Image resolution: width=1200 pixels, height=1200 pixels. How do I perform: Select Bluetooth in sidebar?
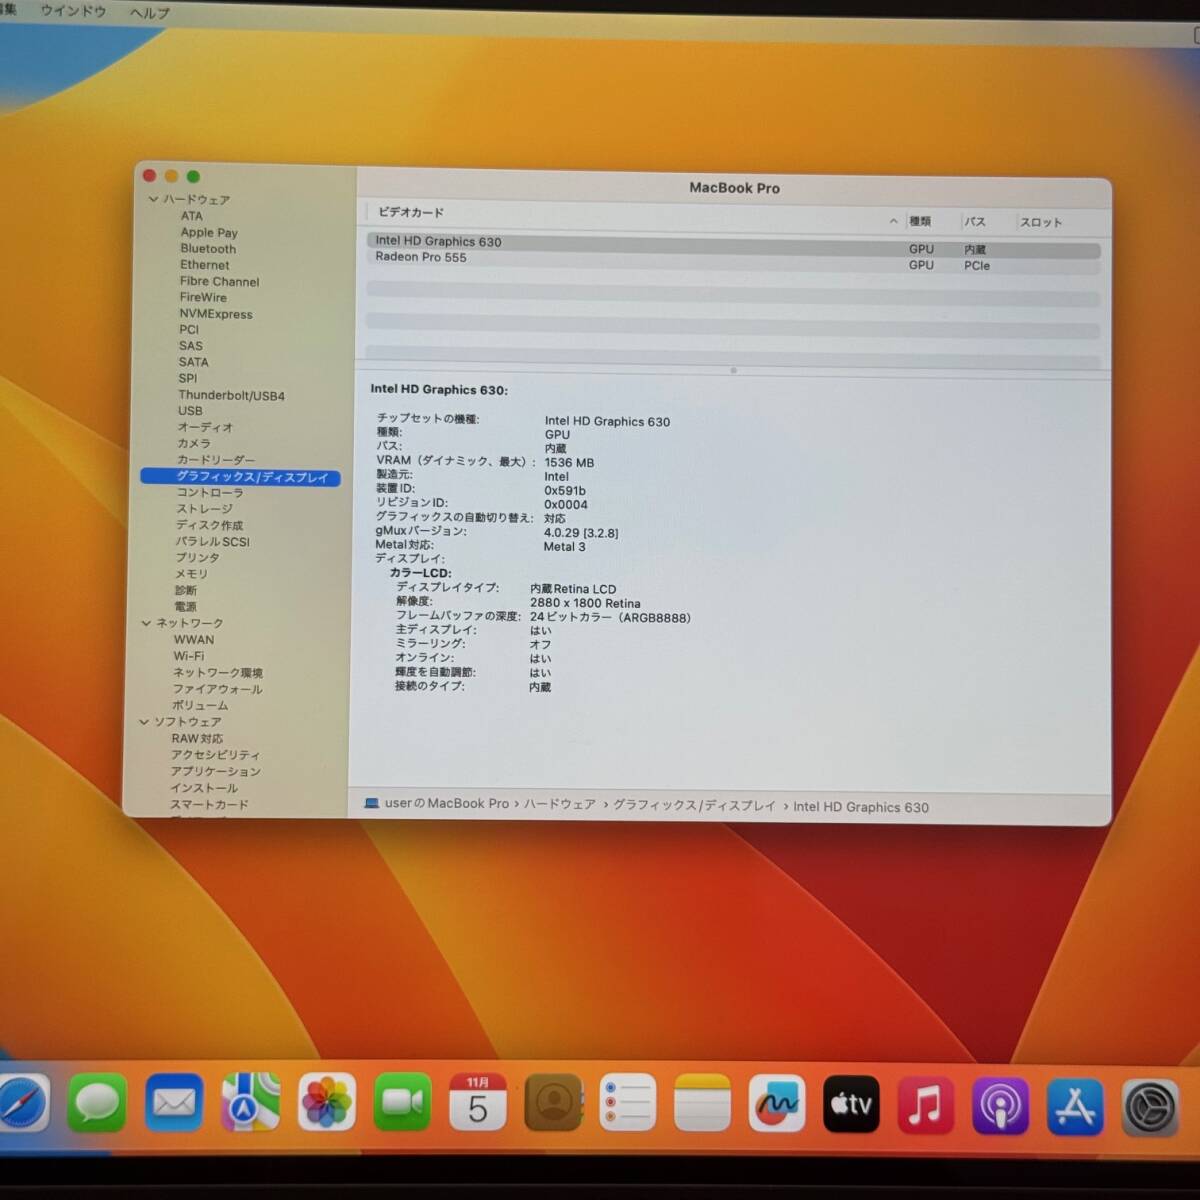pyautogui.click(x=208, y=248)
